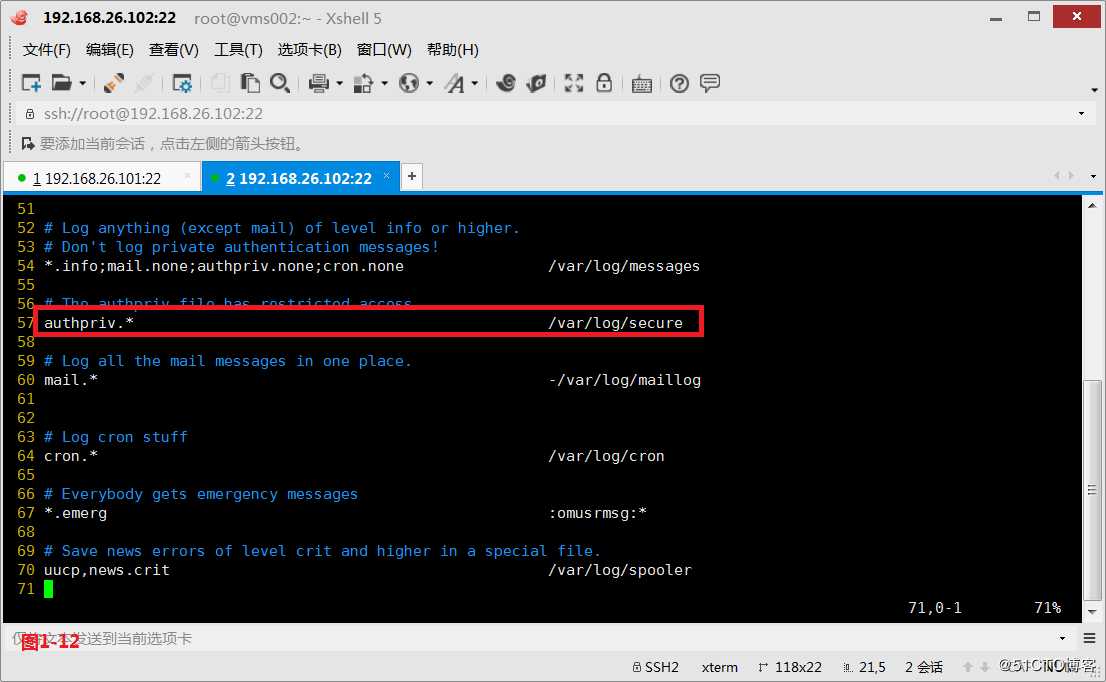This screenshot has width=1106, height=682.
Task: Click the status bar down arrow icon
Action: pos(985,666)
